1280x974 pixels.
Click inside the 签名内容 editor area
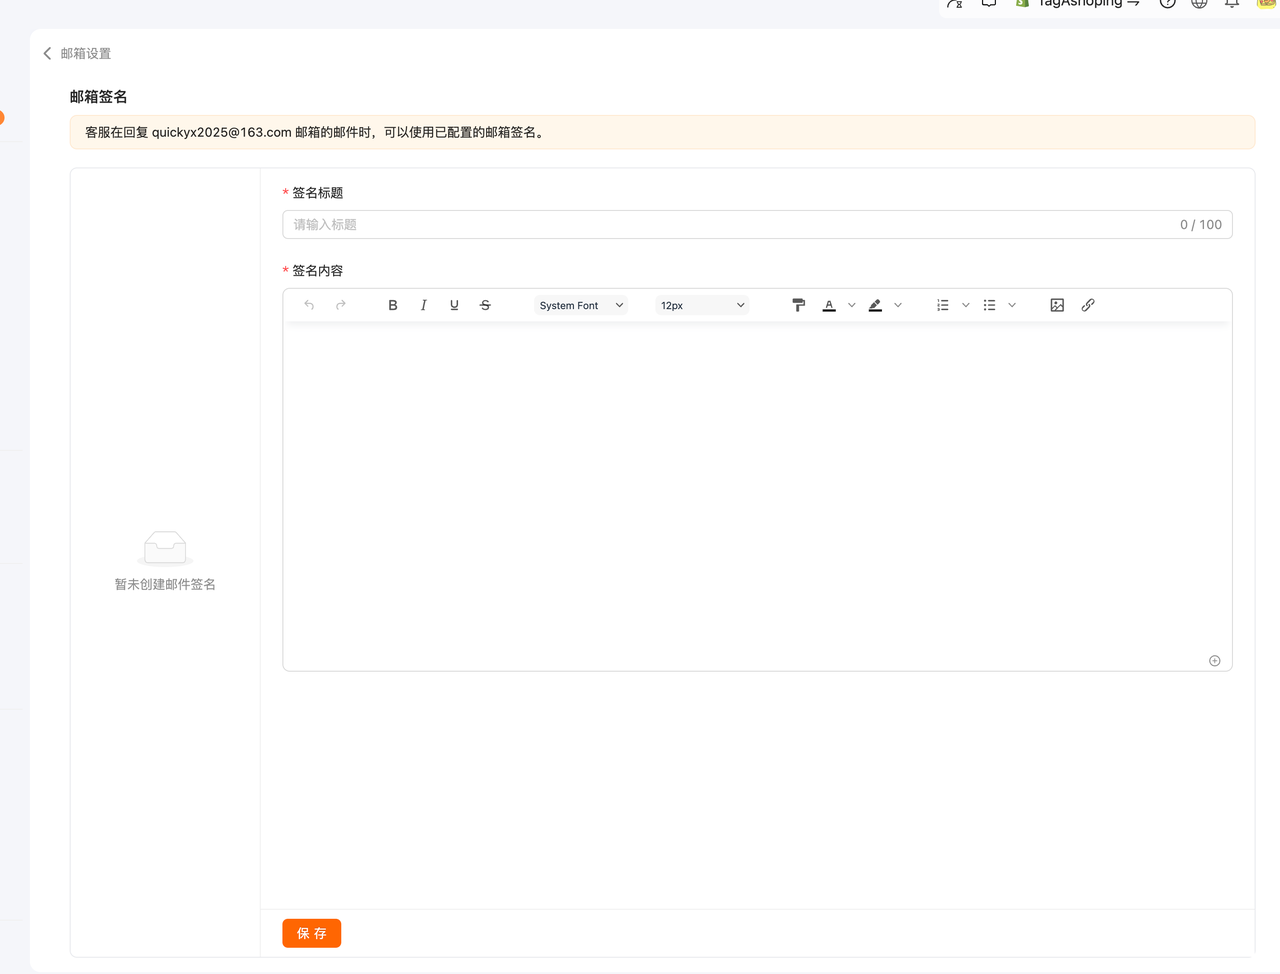pos(757,495)
